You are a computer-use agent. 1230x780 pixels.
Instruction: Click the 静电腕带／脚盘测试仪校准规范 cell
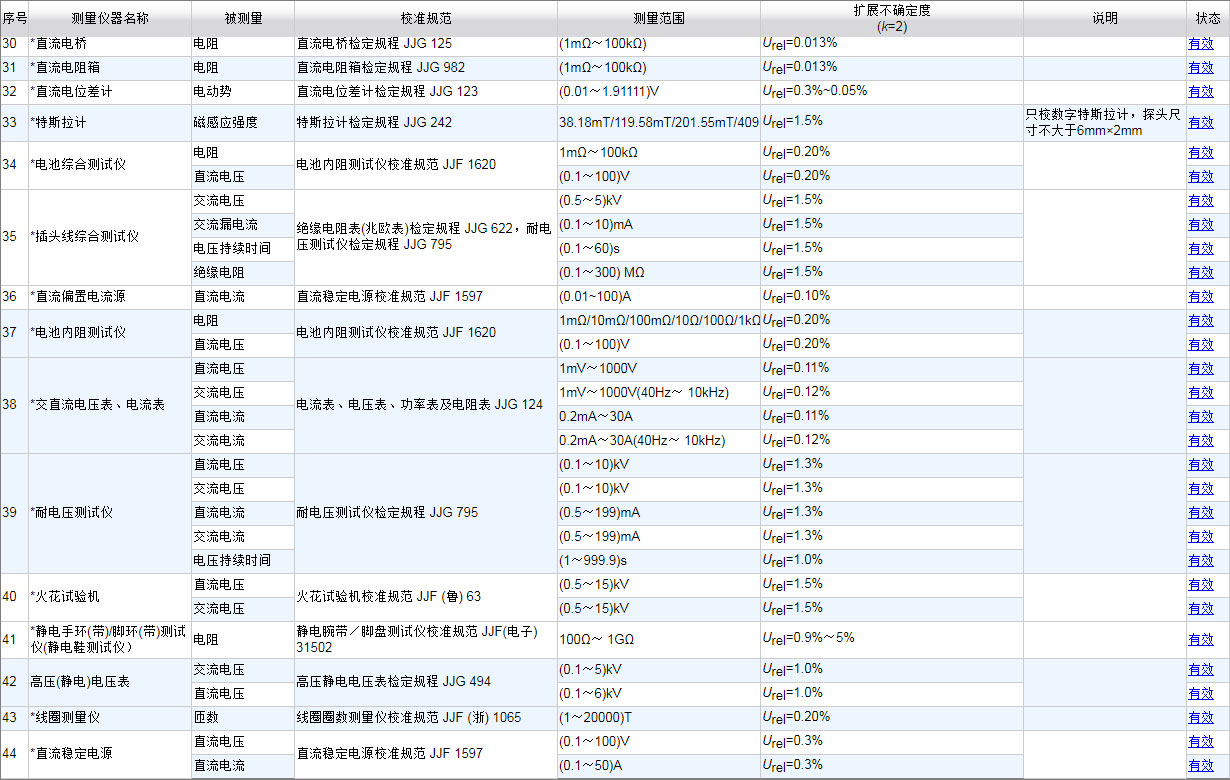425,640
